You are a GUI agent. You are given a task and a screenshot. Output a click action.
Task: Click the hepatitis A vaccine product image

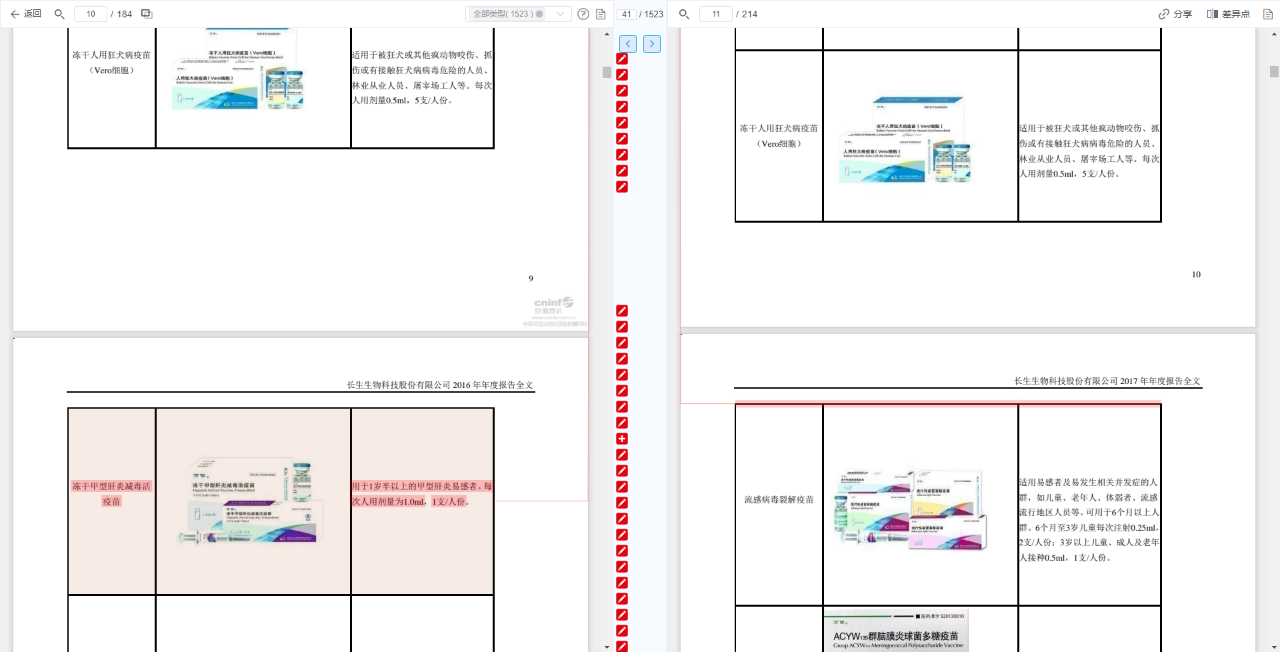[x=253, y=500]
